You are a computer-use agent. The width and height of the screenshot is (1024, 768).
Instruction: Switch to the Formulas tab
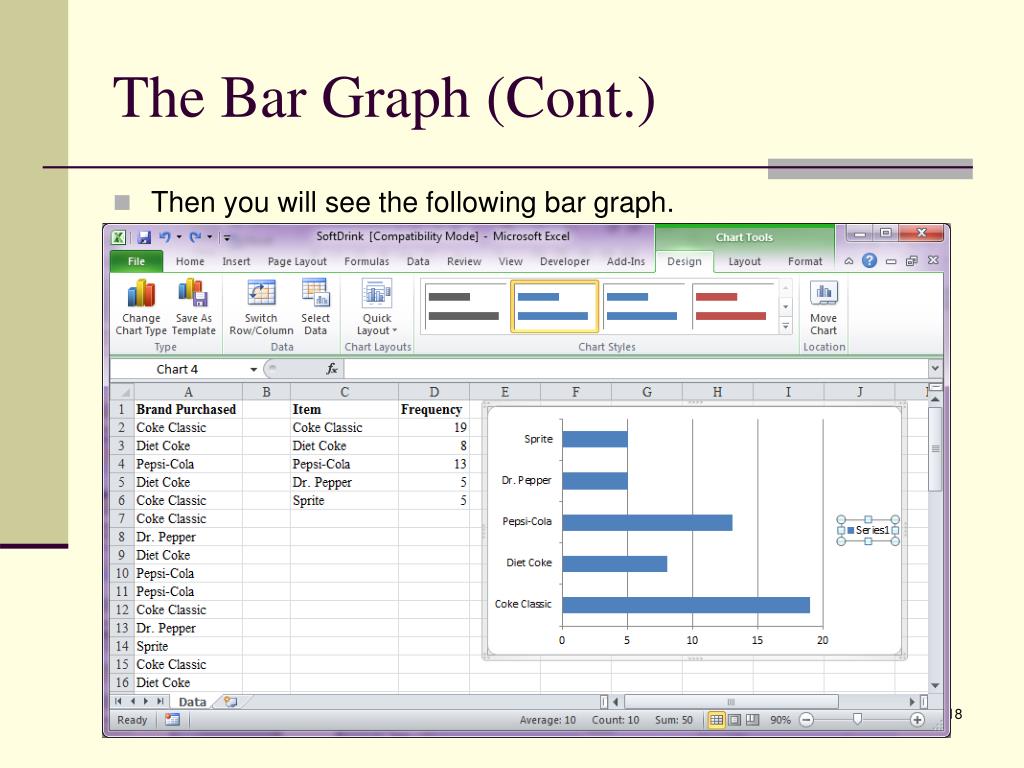[366, 261]
